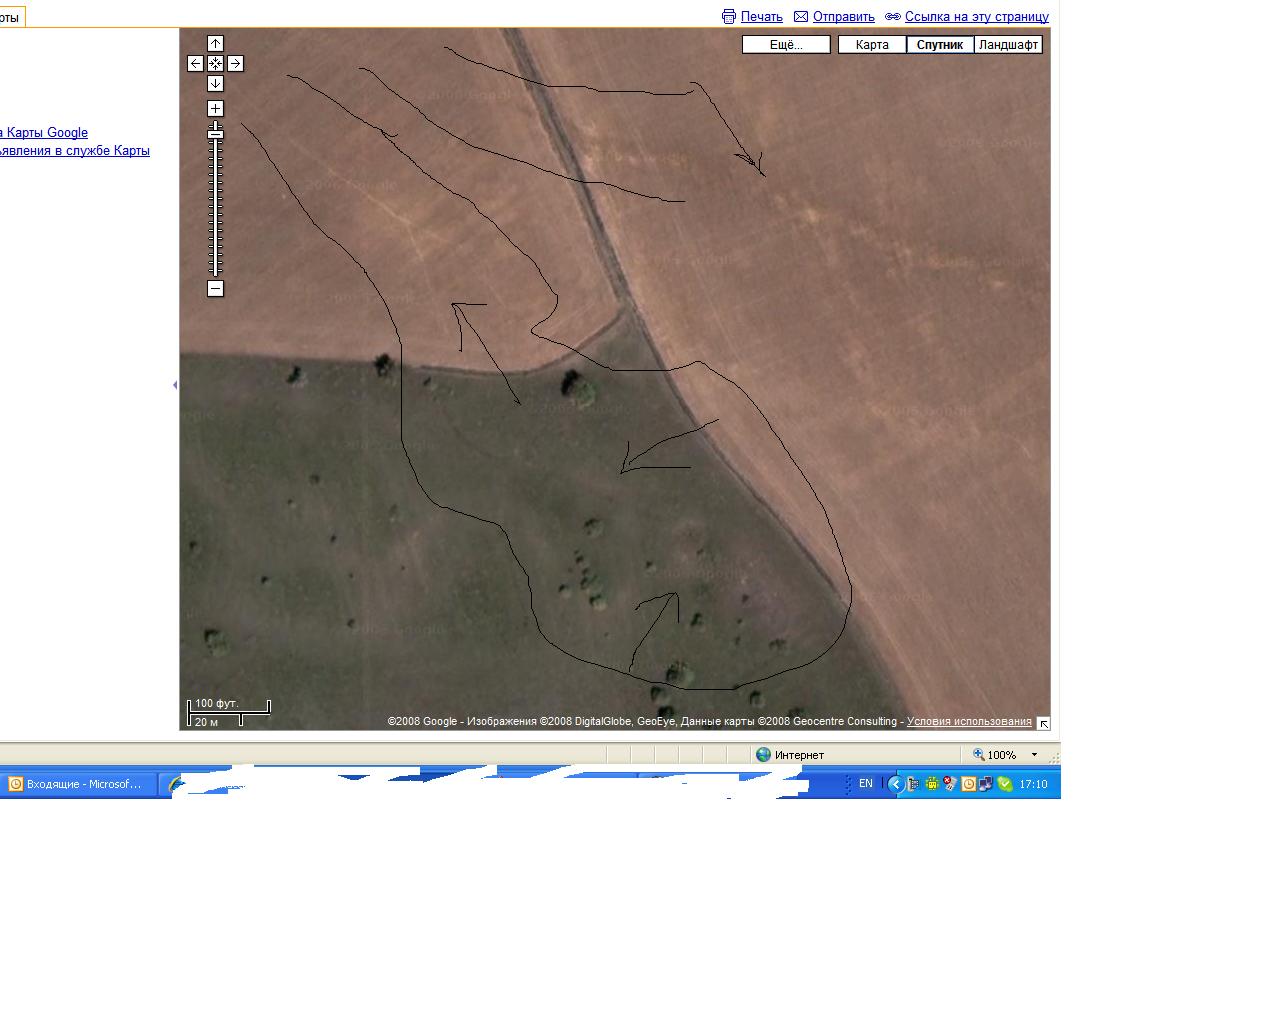Click the EN language indicator
Screen dimensions: 1280x1024
866,784
